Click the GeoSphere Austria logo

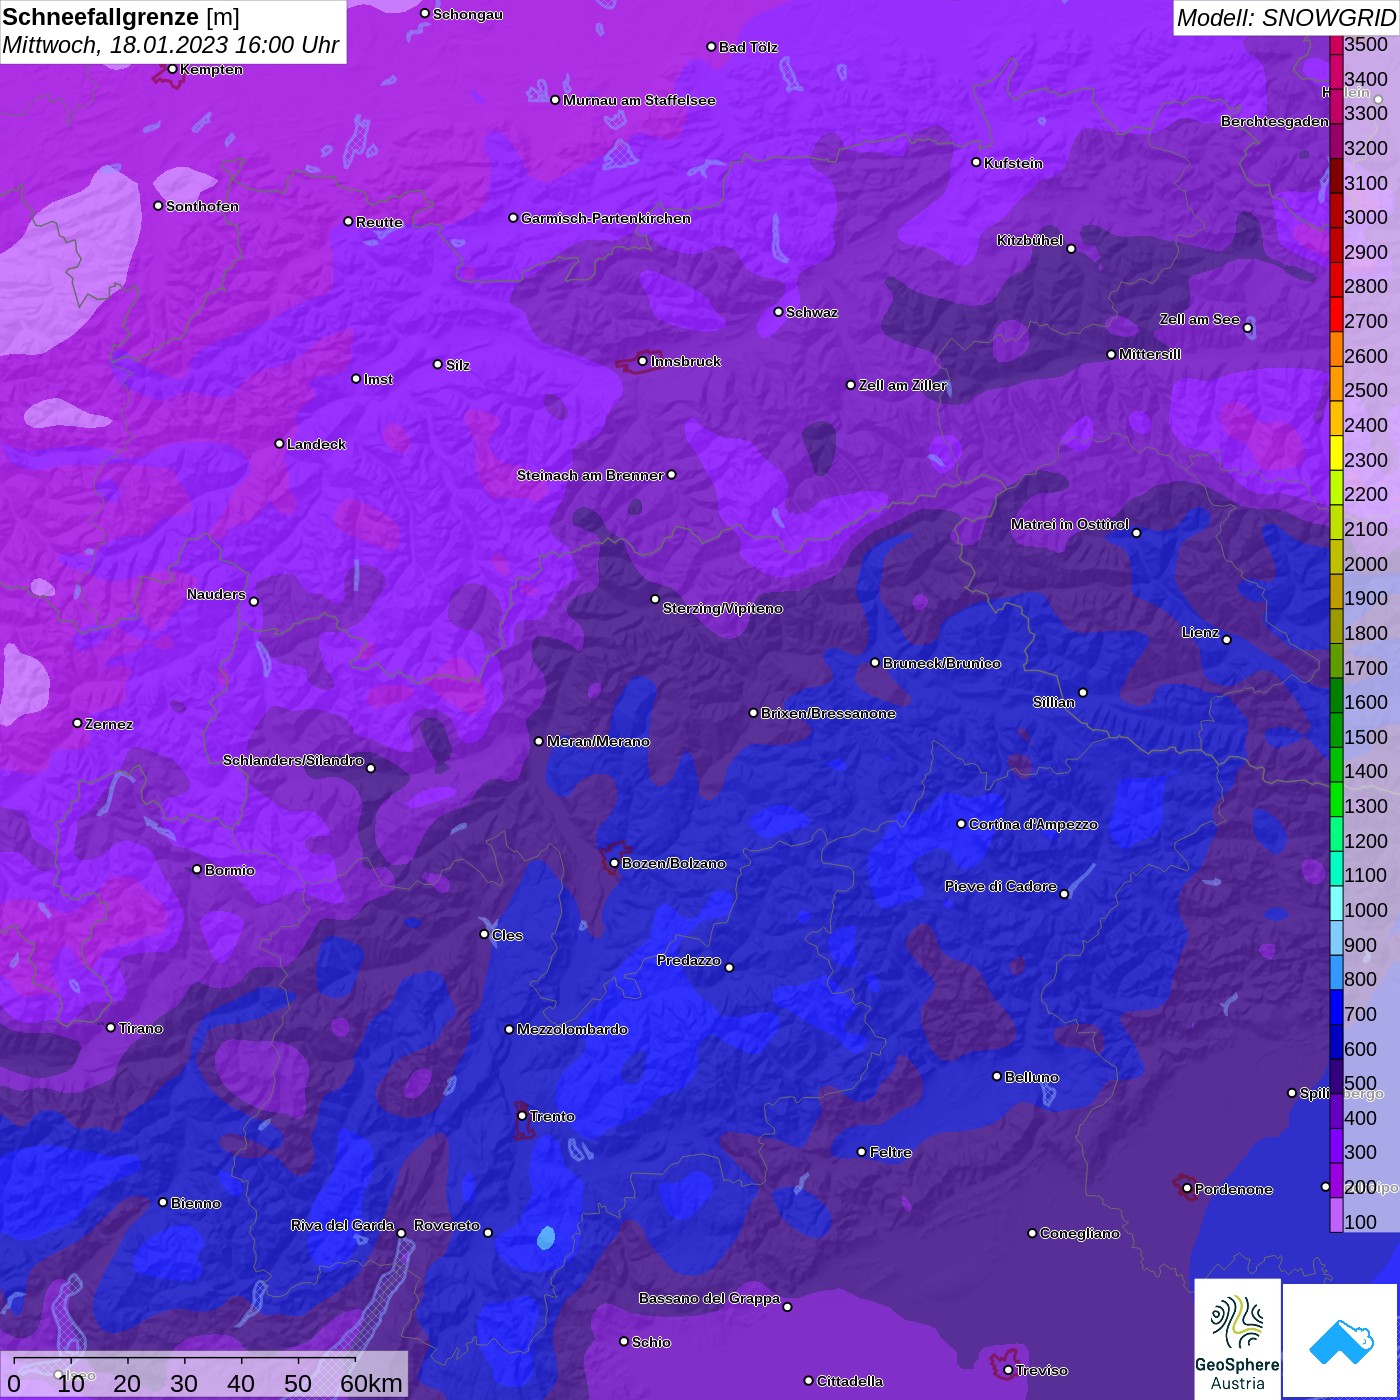[x=1237, y=1338]
